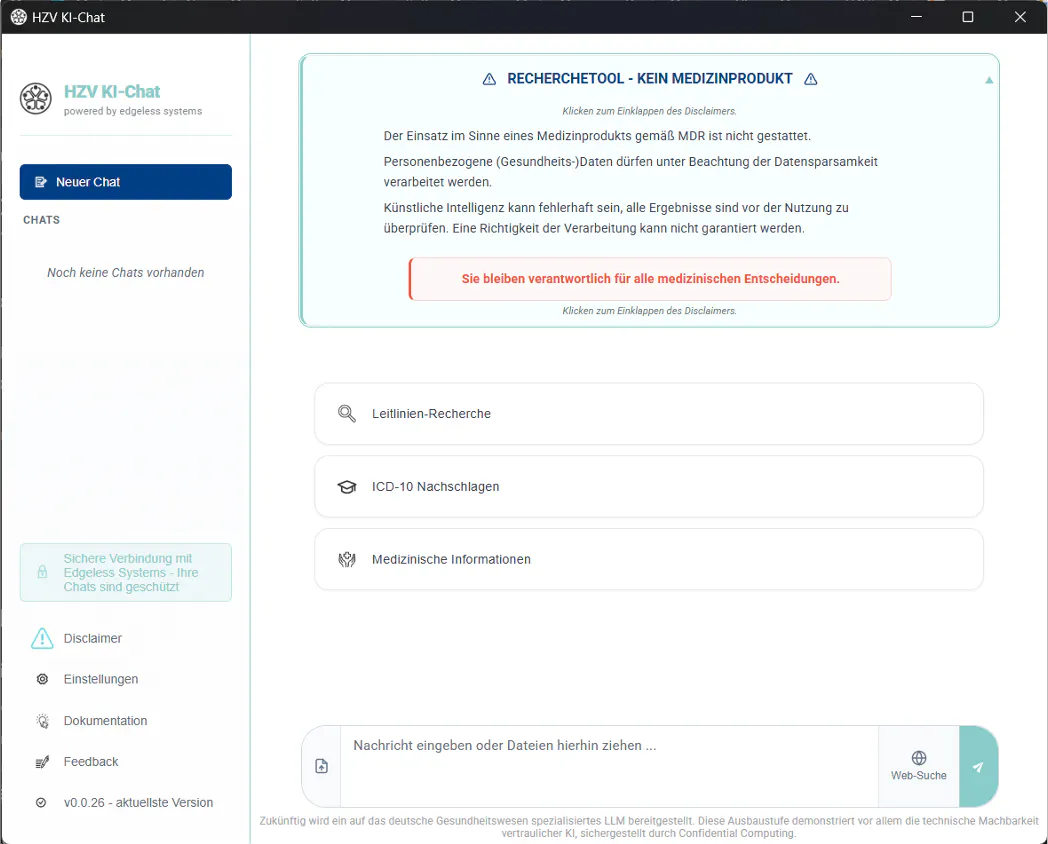Click the version checkmark icon

41,803
